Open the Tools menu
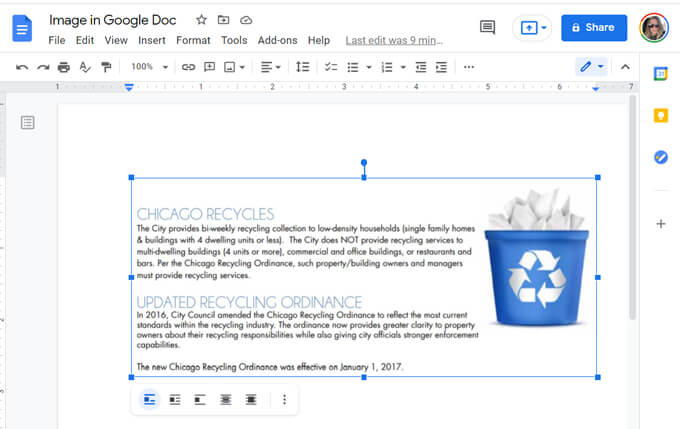This screenshot has height=429, width=680. (234, 40)
